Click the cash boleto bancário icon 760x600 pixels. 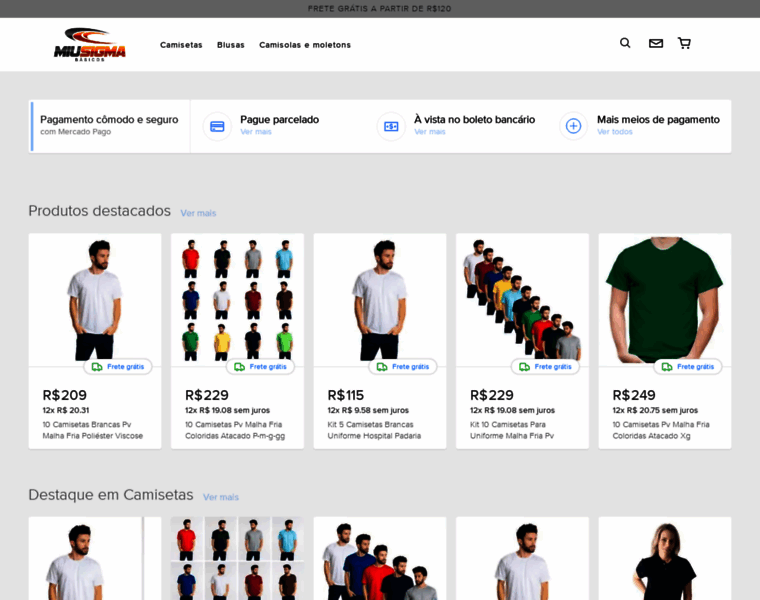click(391, 126)
